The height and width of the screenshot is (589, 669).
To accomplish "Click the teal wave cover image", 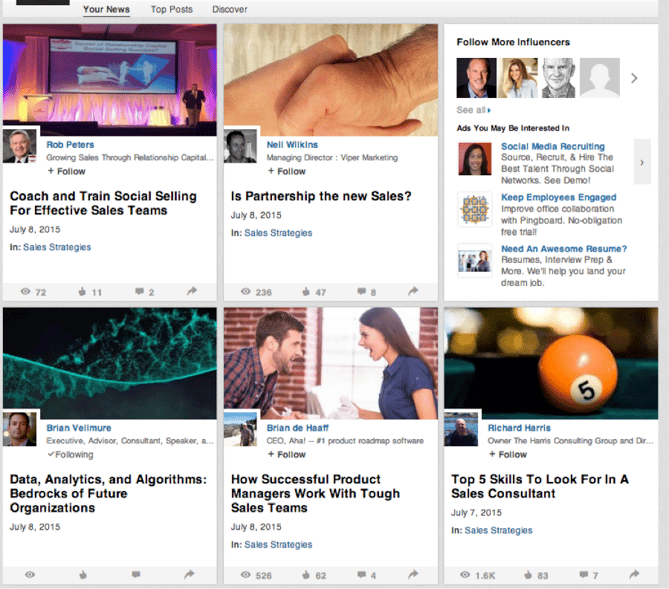I will (110, 363).
